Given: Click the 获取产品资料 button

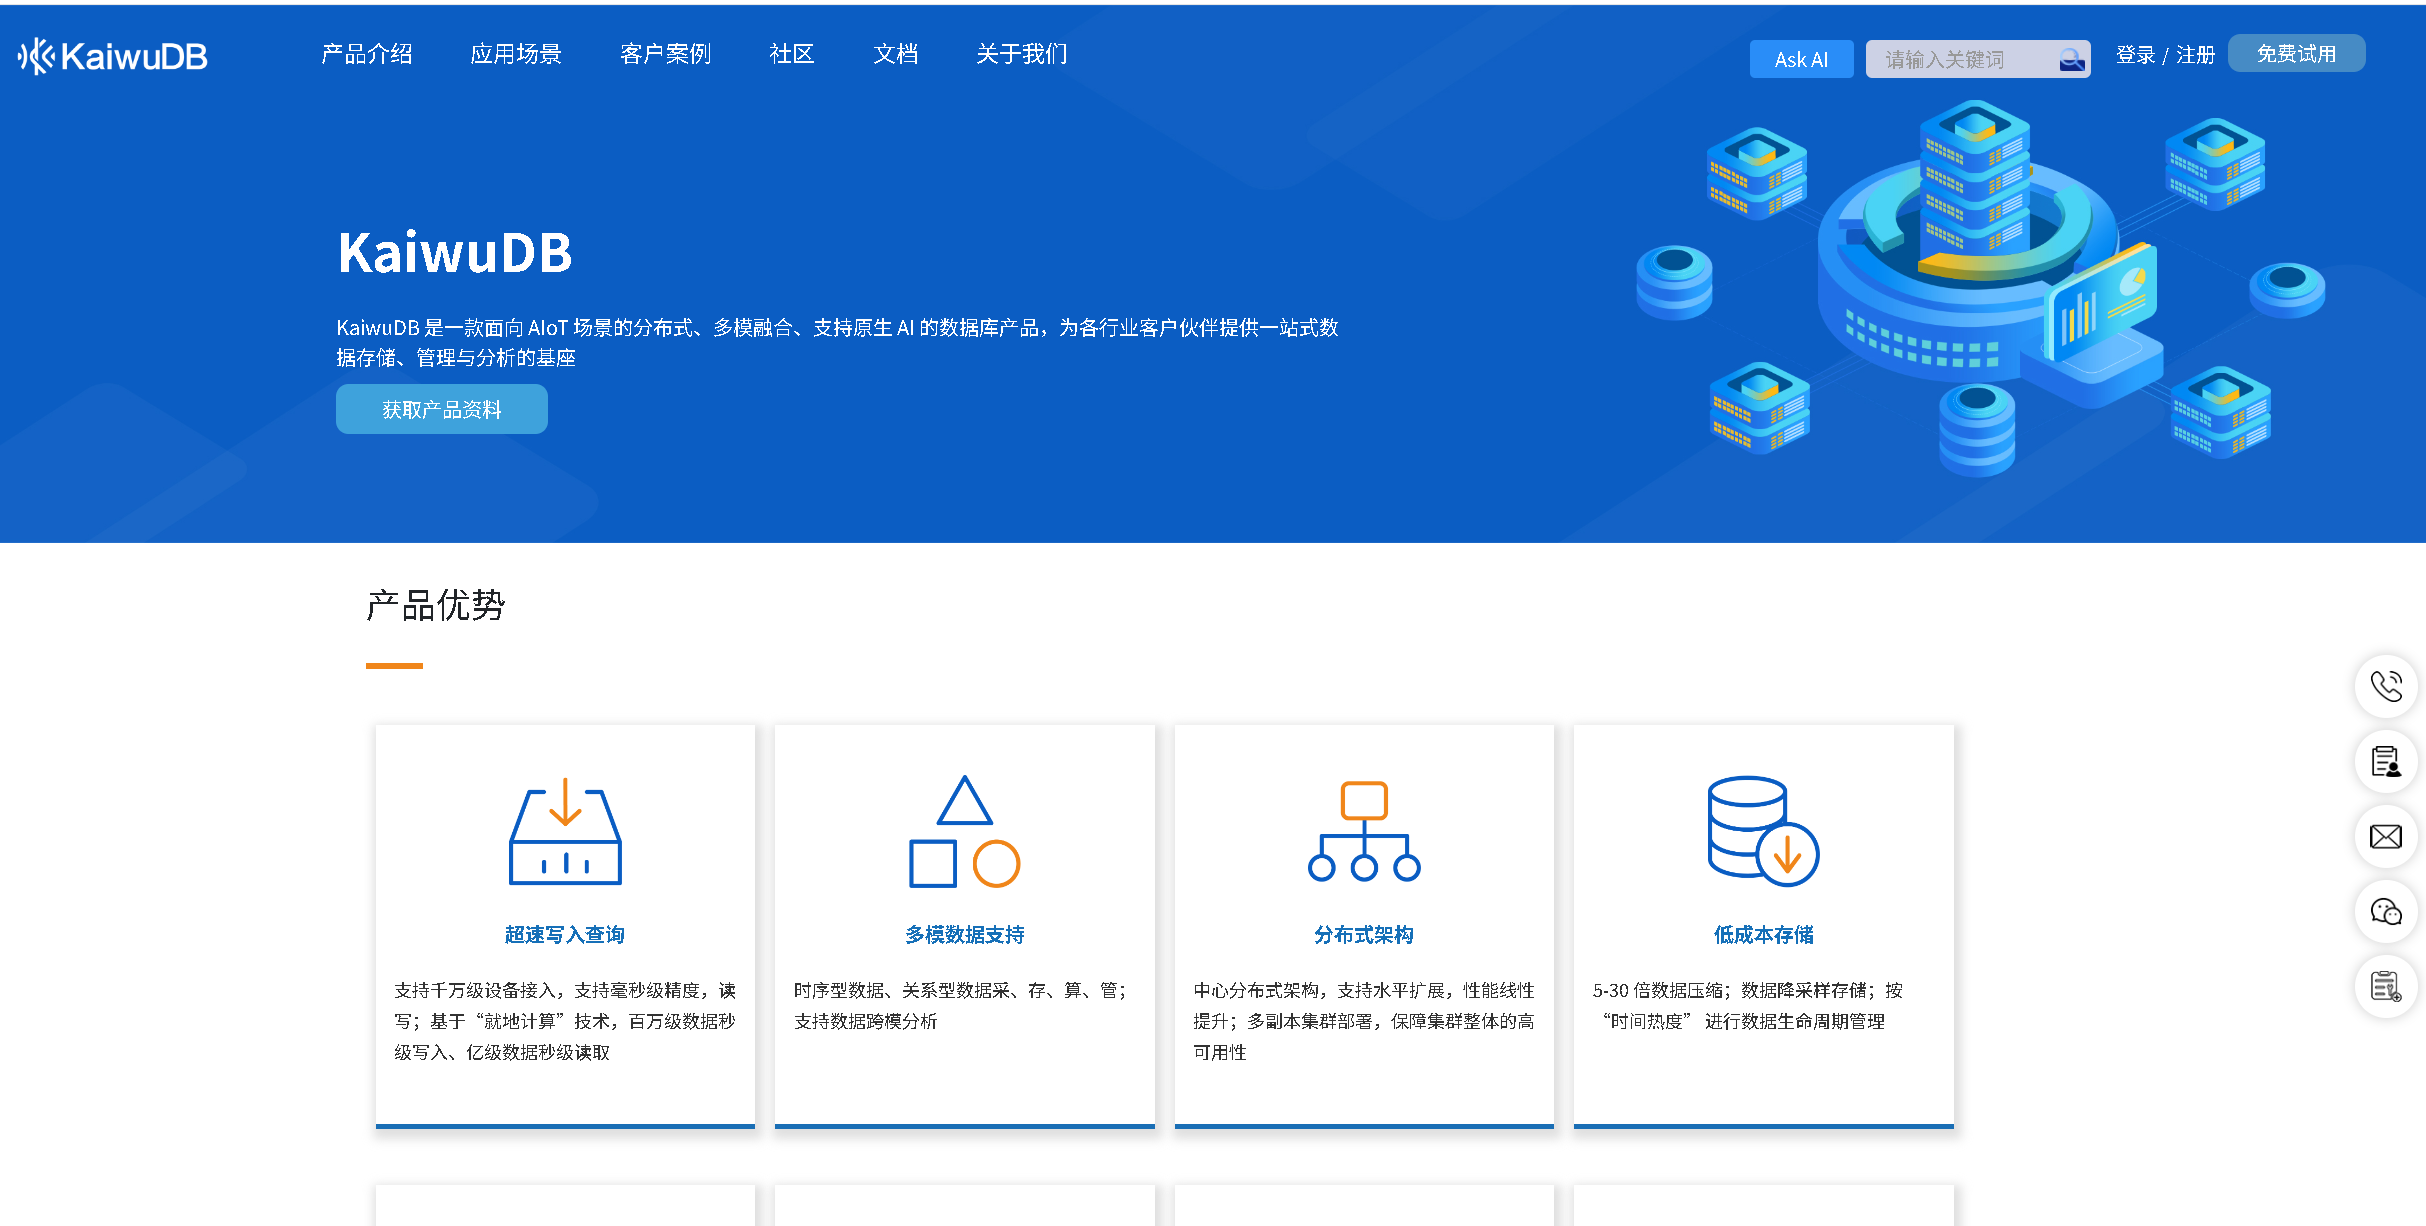Looking at the screenshot, I should (442, 409).
